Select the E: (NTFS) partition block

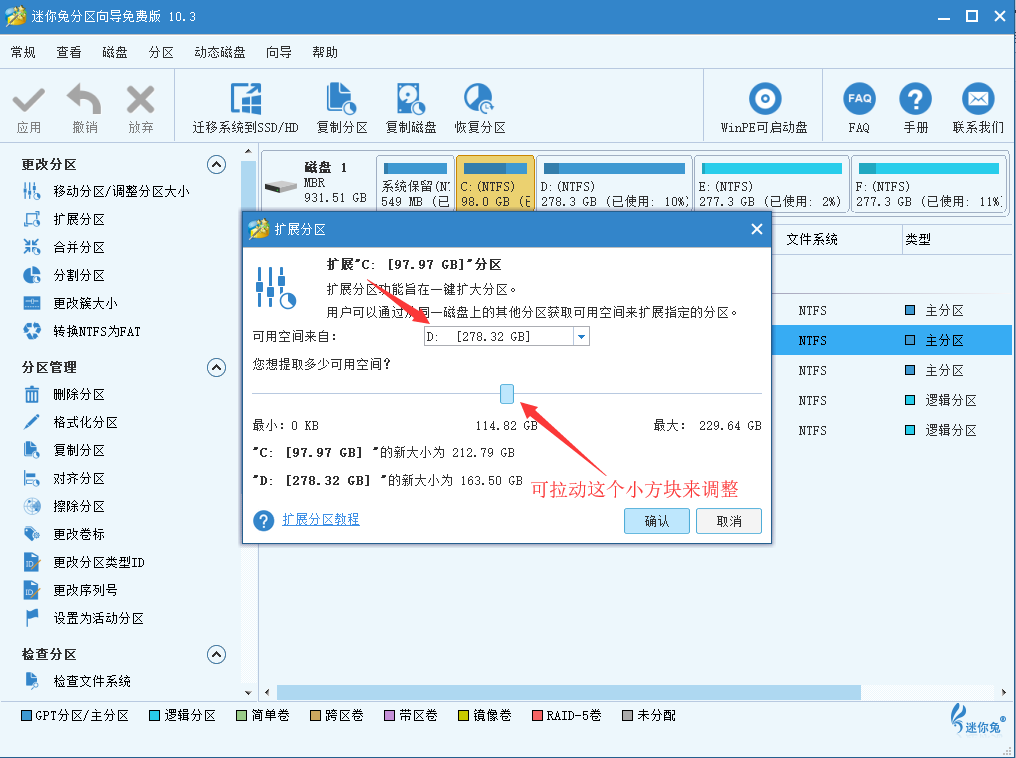click(771, 184)
